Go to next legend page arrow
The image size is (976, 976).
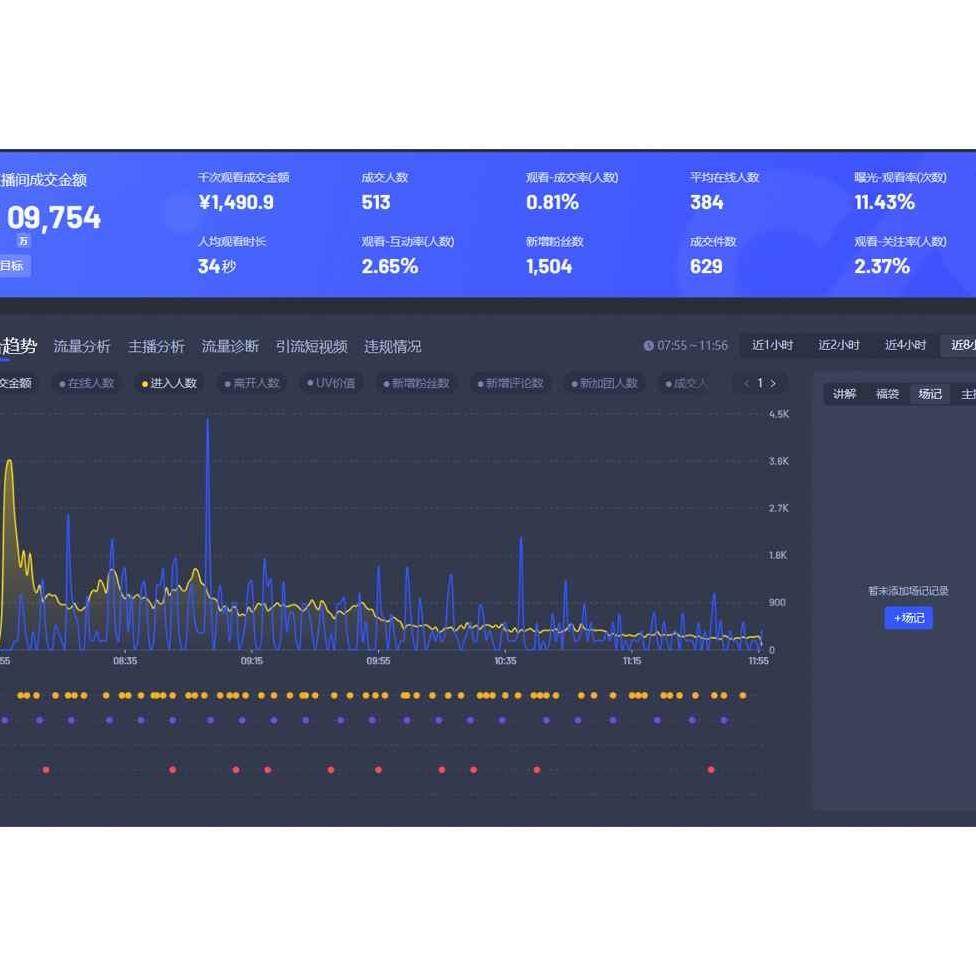772,383
